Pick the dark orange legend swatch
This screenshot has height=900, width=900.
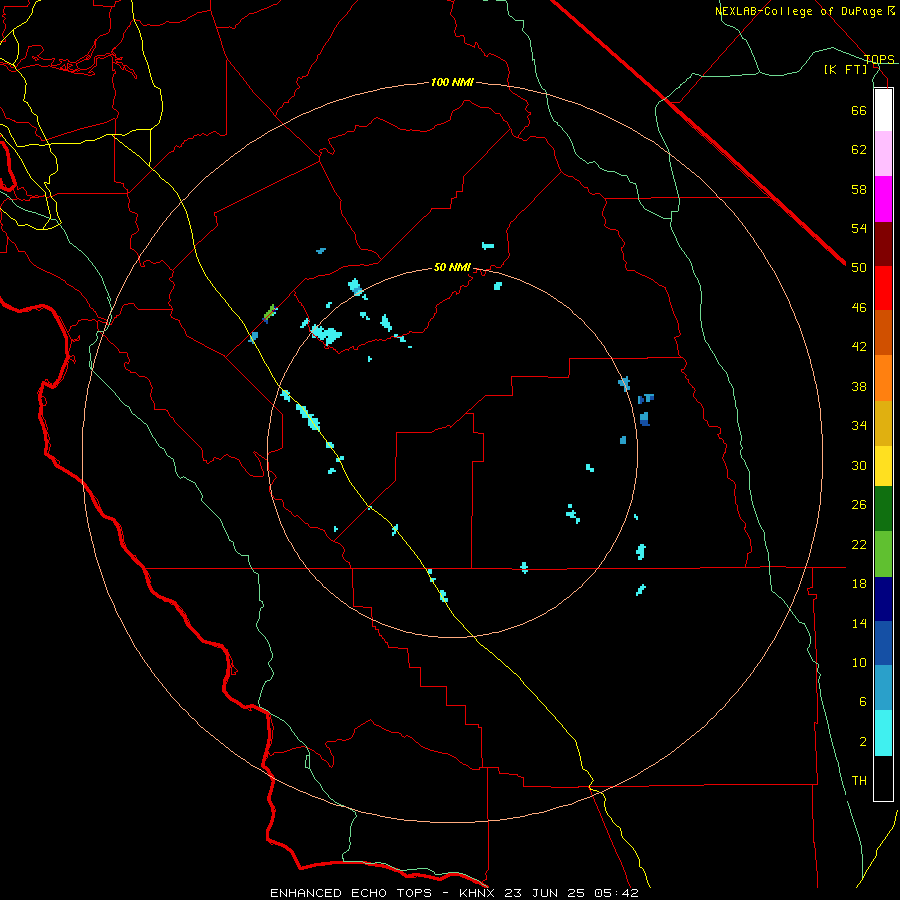pos(883,332)
